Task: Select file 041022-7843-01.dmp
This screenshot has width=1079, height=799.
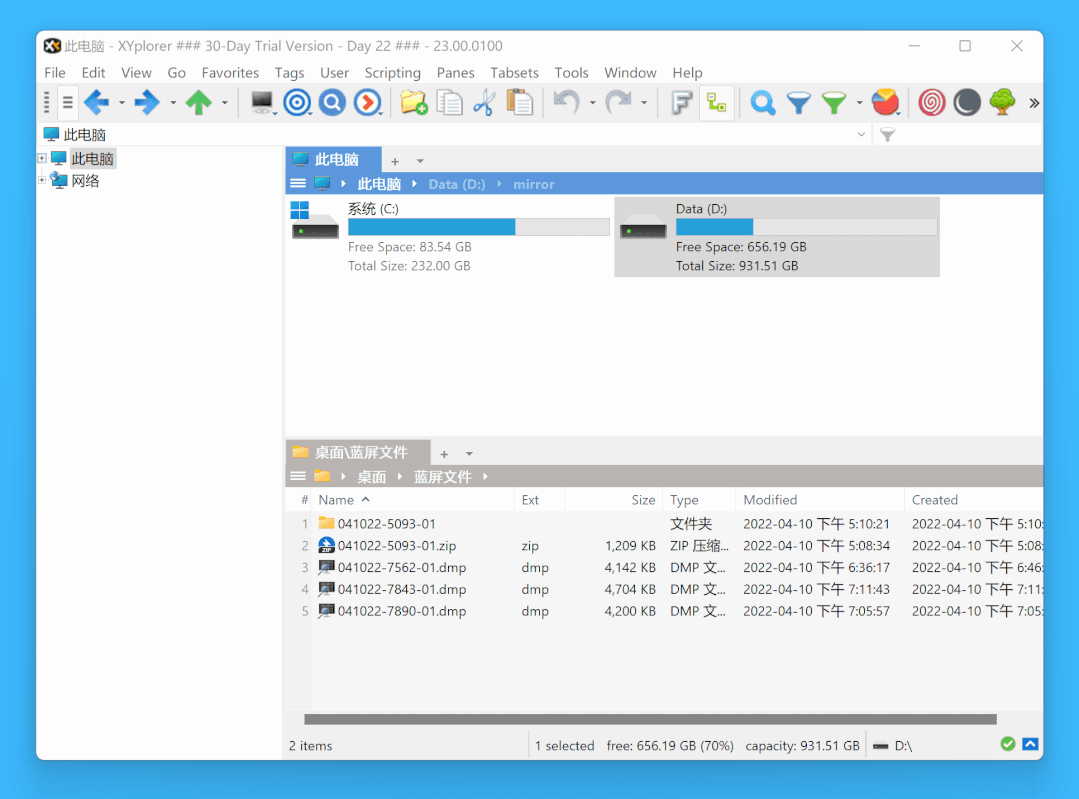Action: point(402,589)
